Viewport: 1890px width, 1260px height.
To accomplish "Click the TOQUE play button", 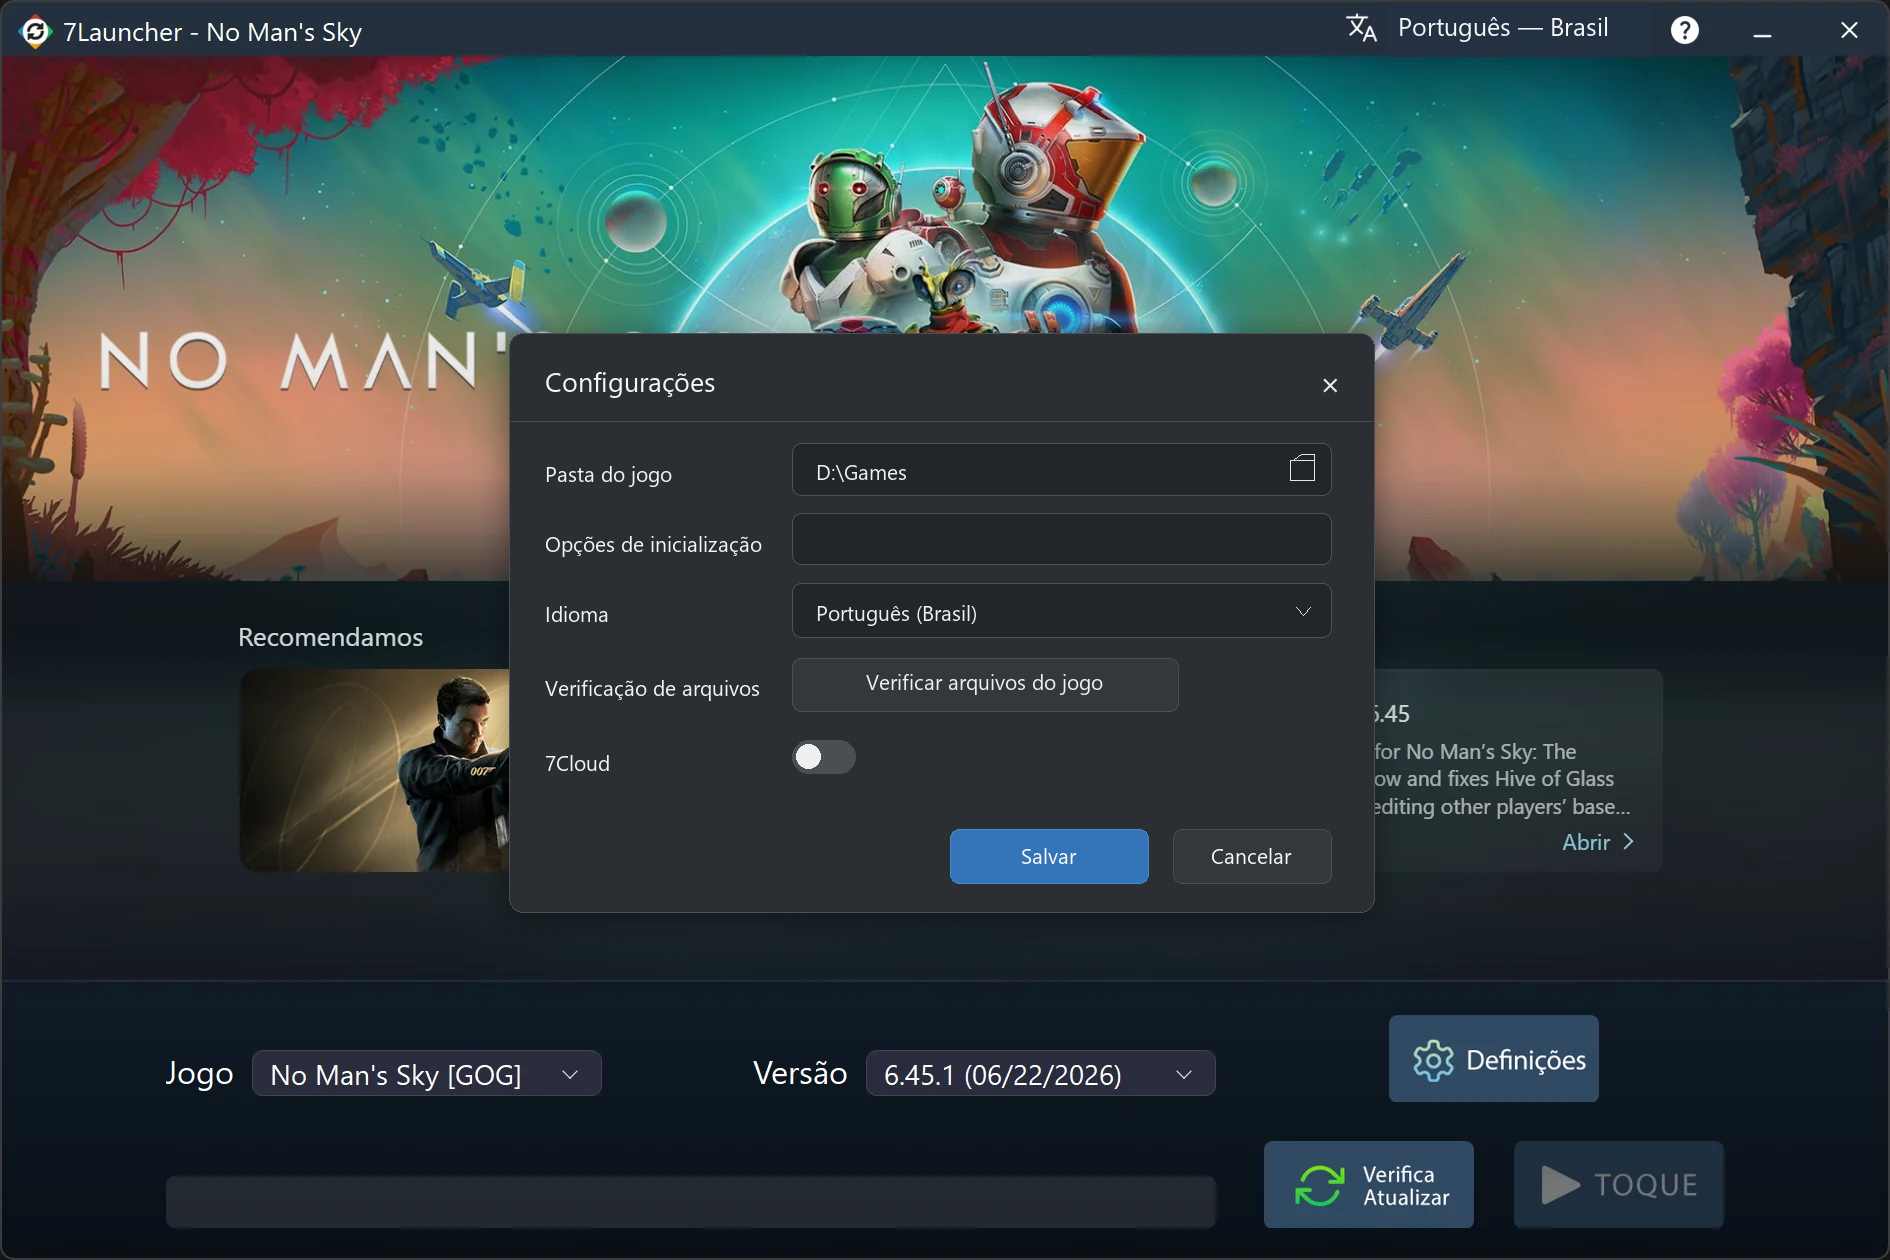I will tap(1619, 1185).
